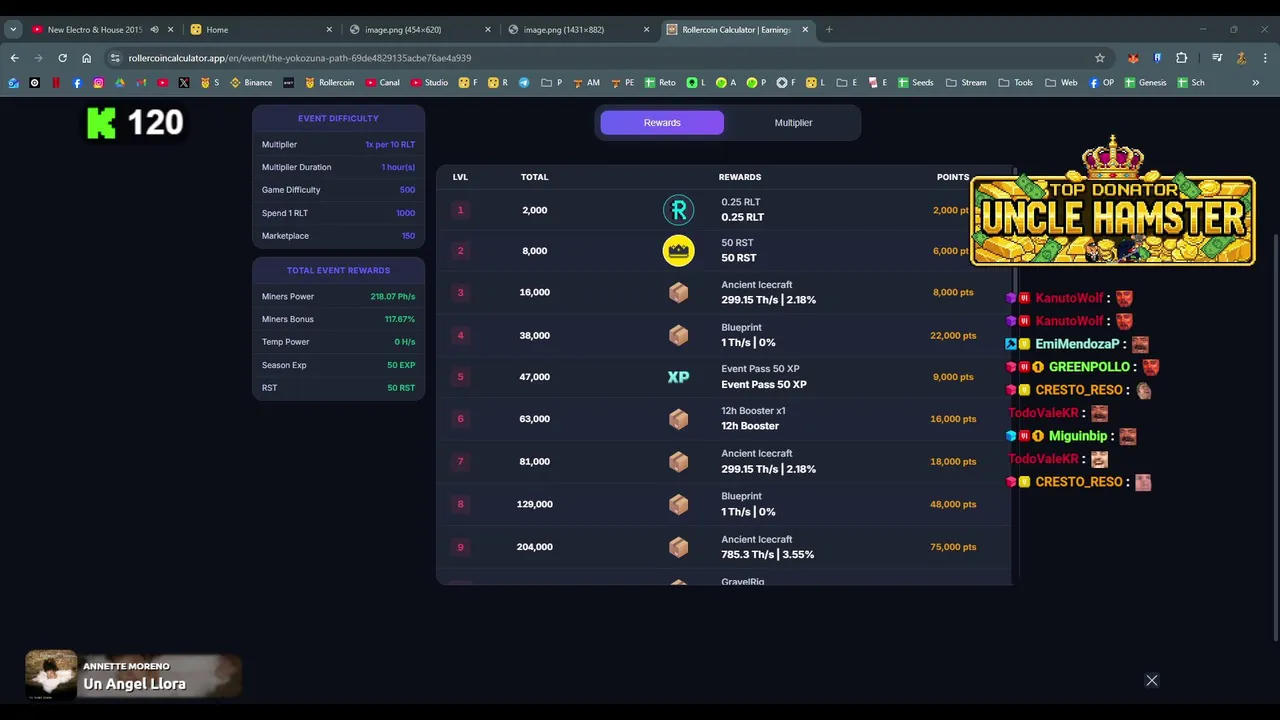View site information icon in address bar

tap(115, 58)
